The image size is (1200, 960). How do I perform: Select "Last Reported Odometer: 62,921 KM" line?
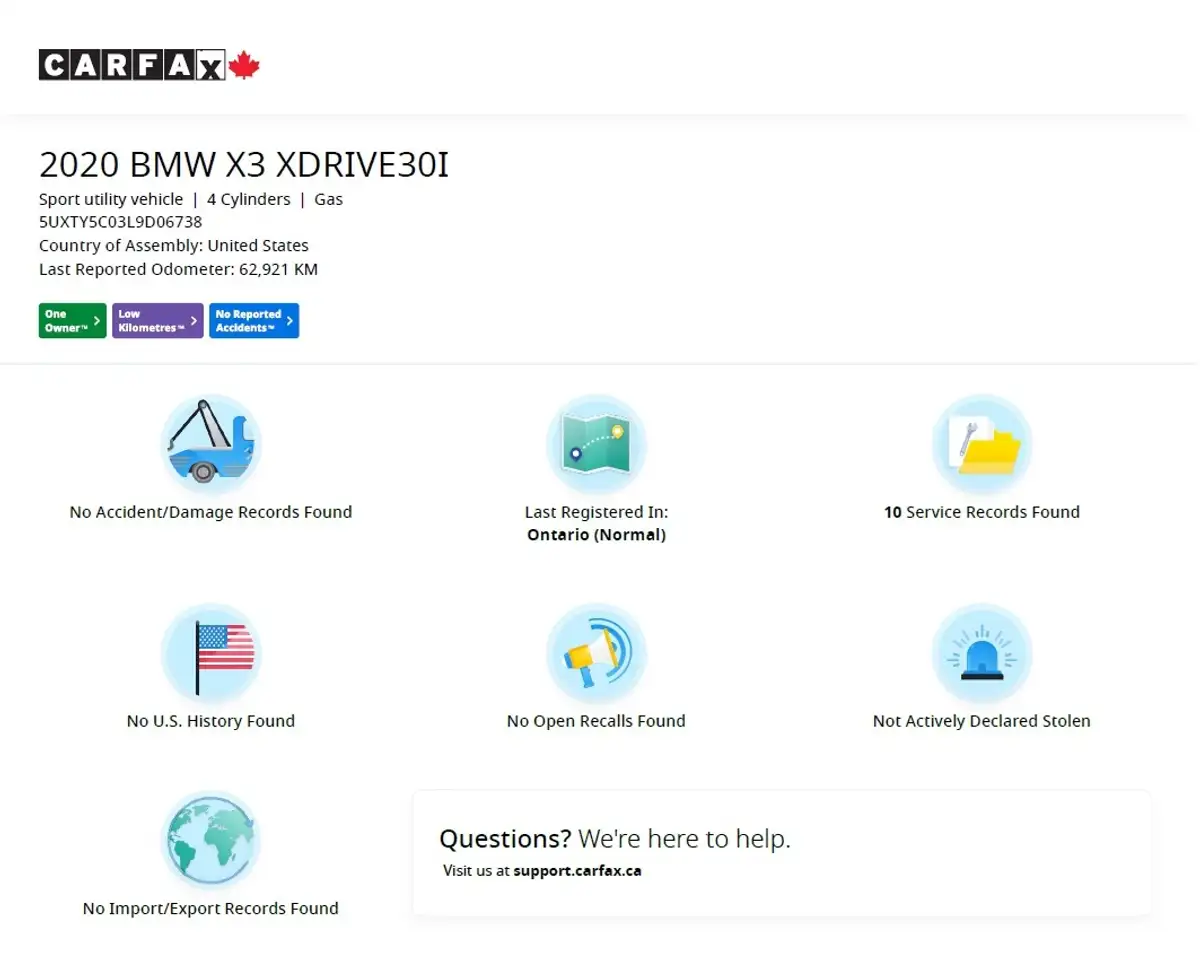179,270
